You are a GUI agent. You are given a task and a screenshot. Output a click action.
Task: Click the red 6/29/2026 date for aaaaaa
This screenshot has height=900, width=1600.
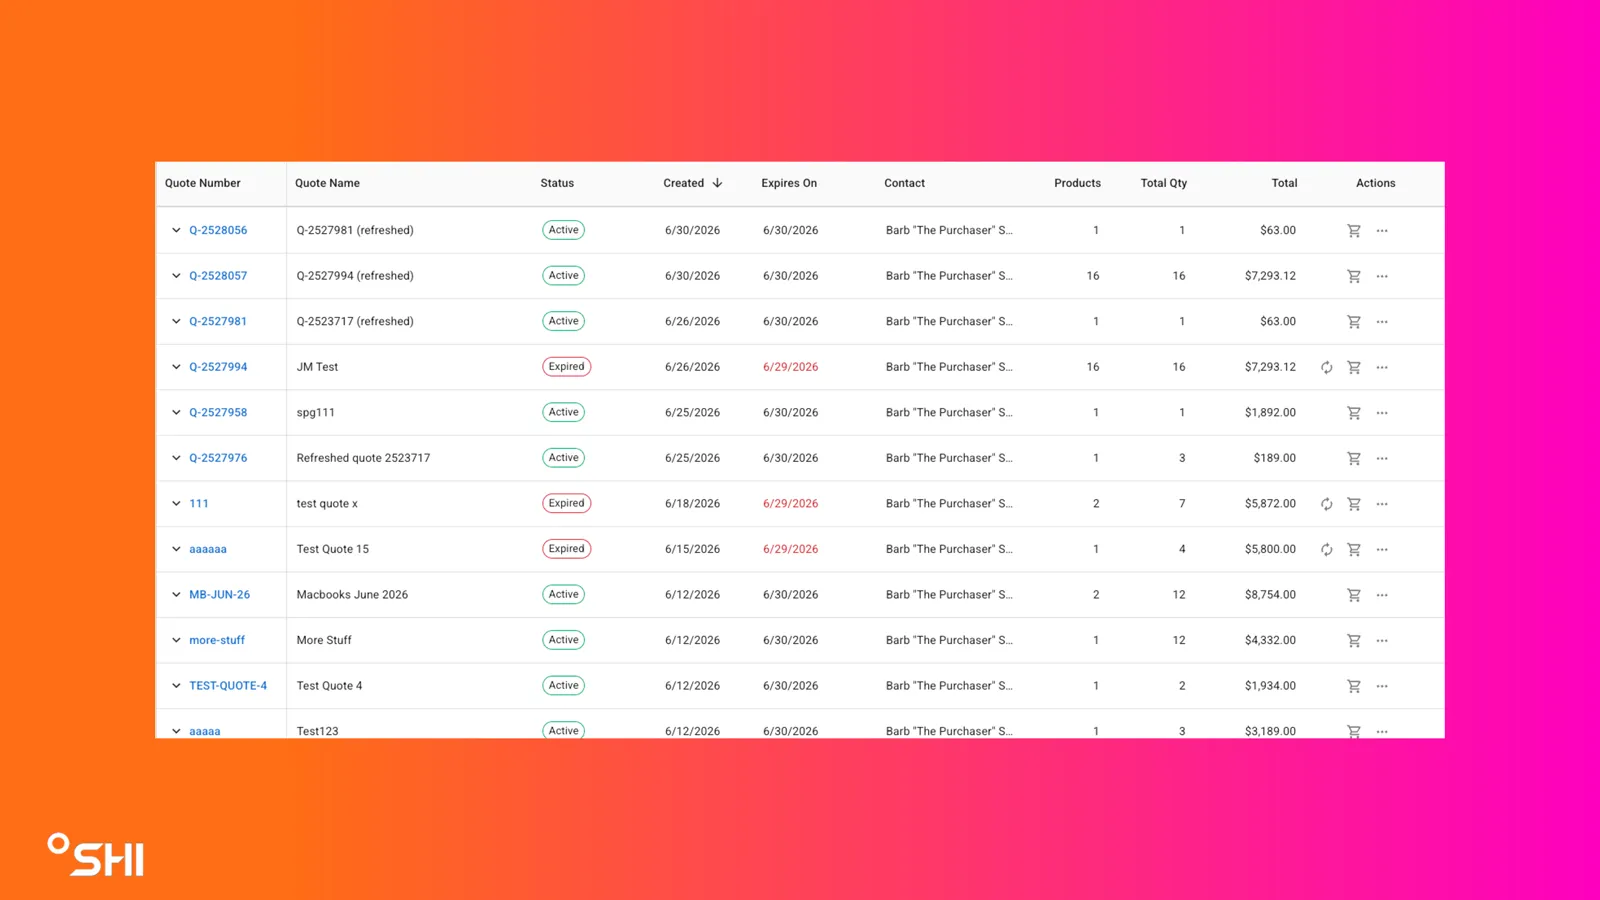[790, 549]
